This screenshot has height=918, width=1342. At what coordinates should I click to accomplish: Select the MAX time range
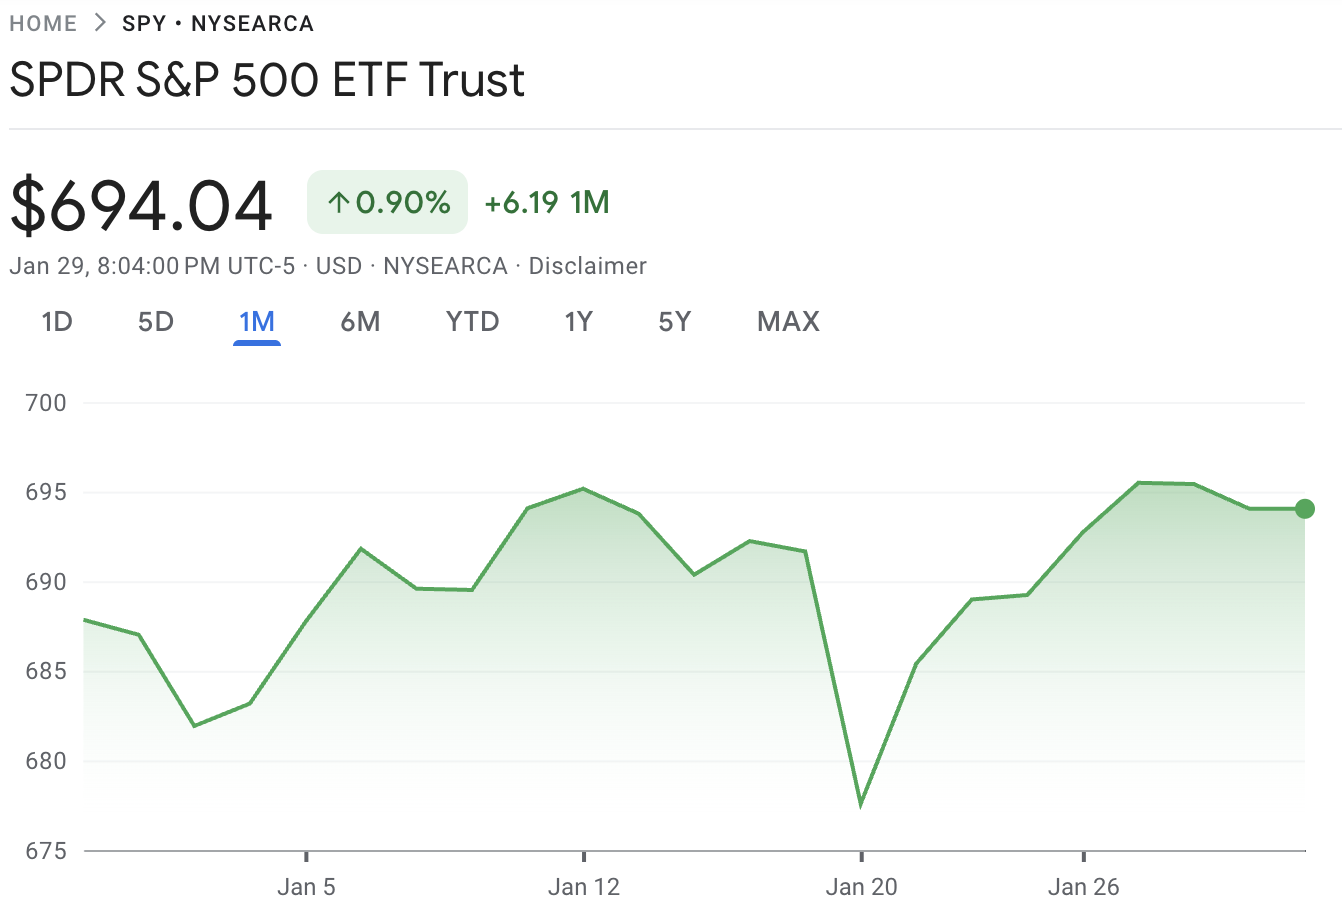(787, 321)
